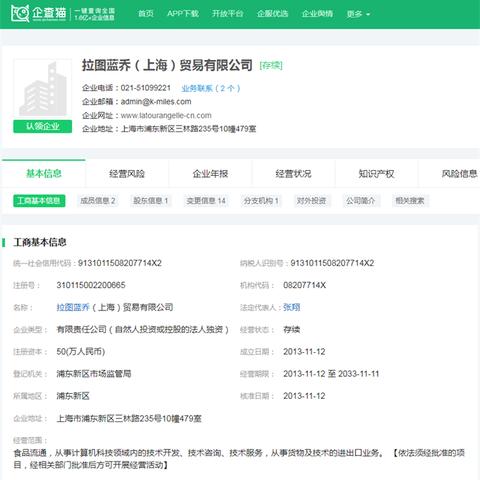Select 企服优选 in the header
The image size is (480, 480).
[x=272, y=14]
